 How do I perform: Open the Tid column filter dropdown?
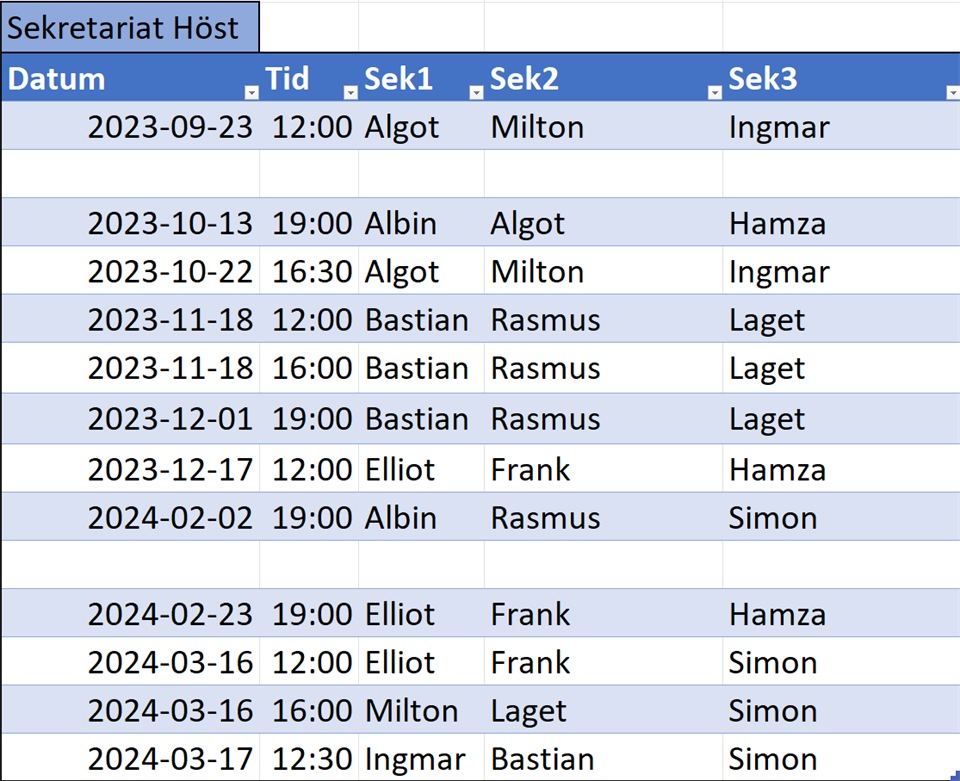[350, 92]
